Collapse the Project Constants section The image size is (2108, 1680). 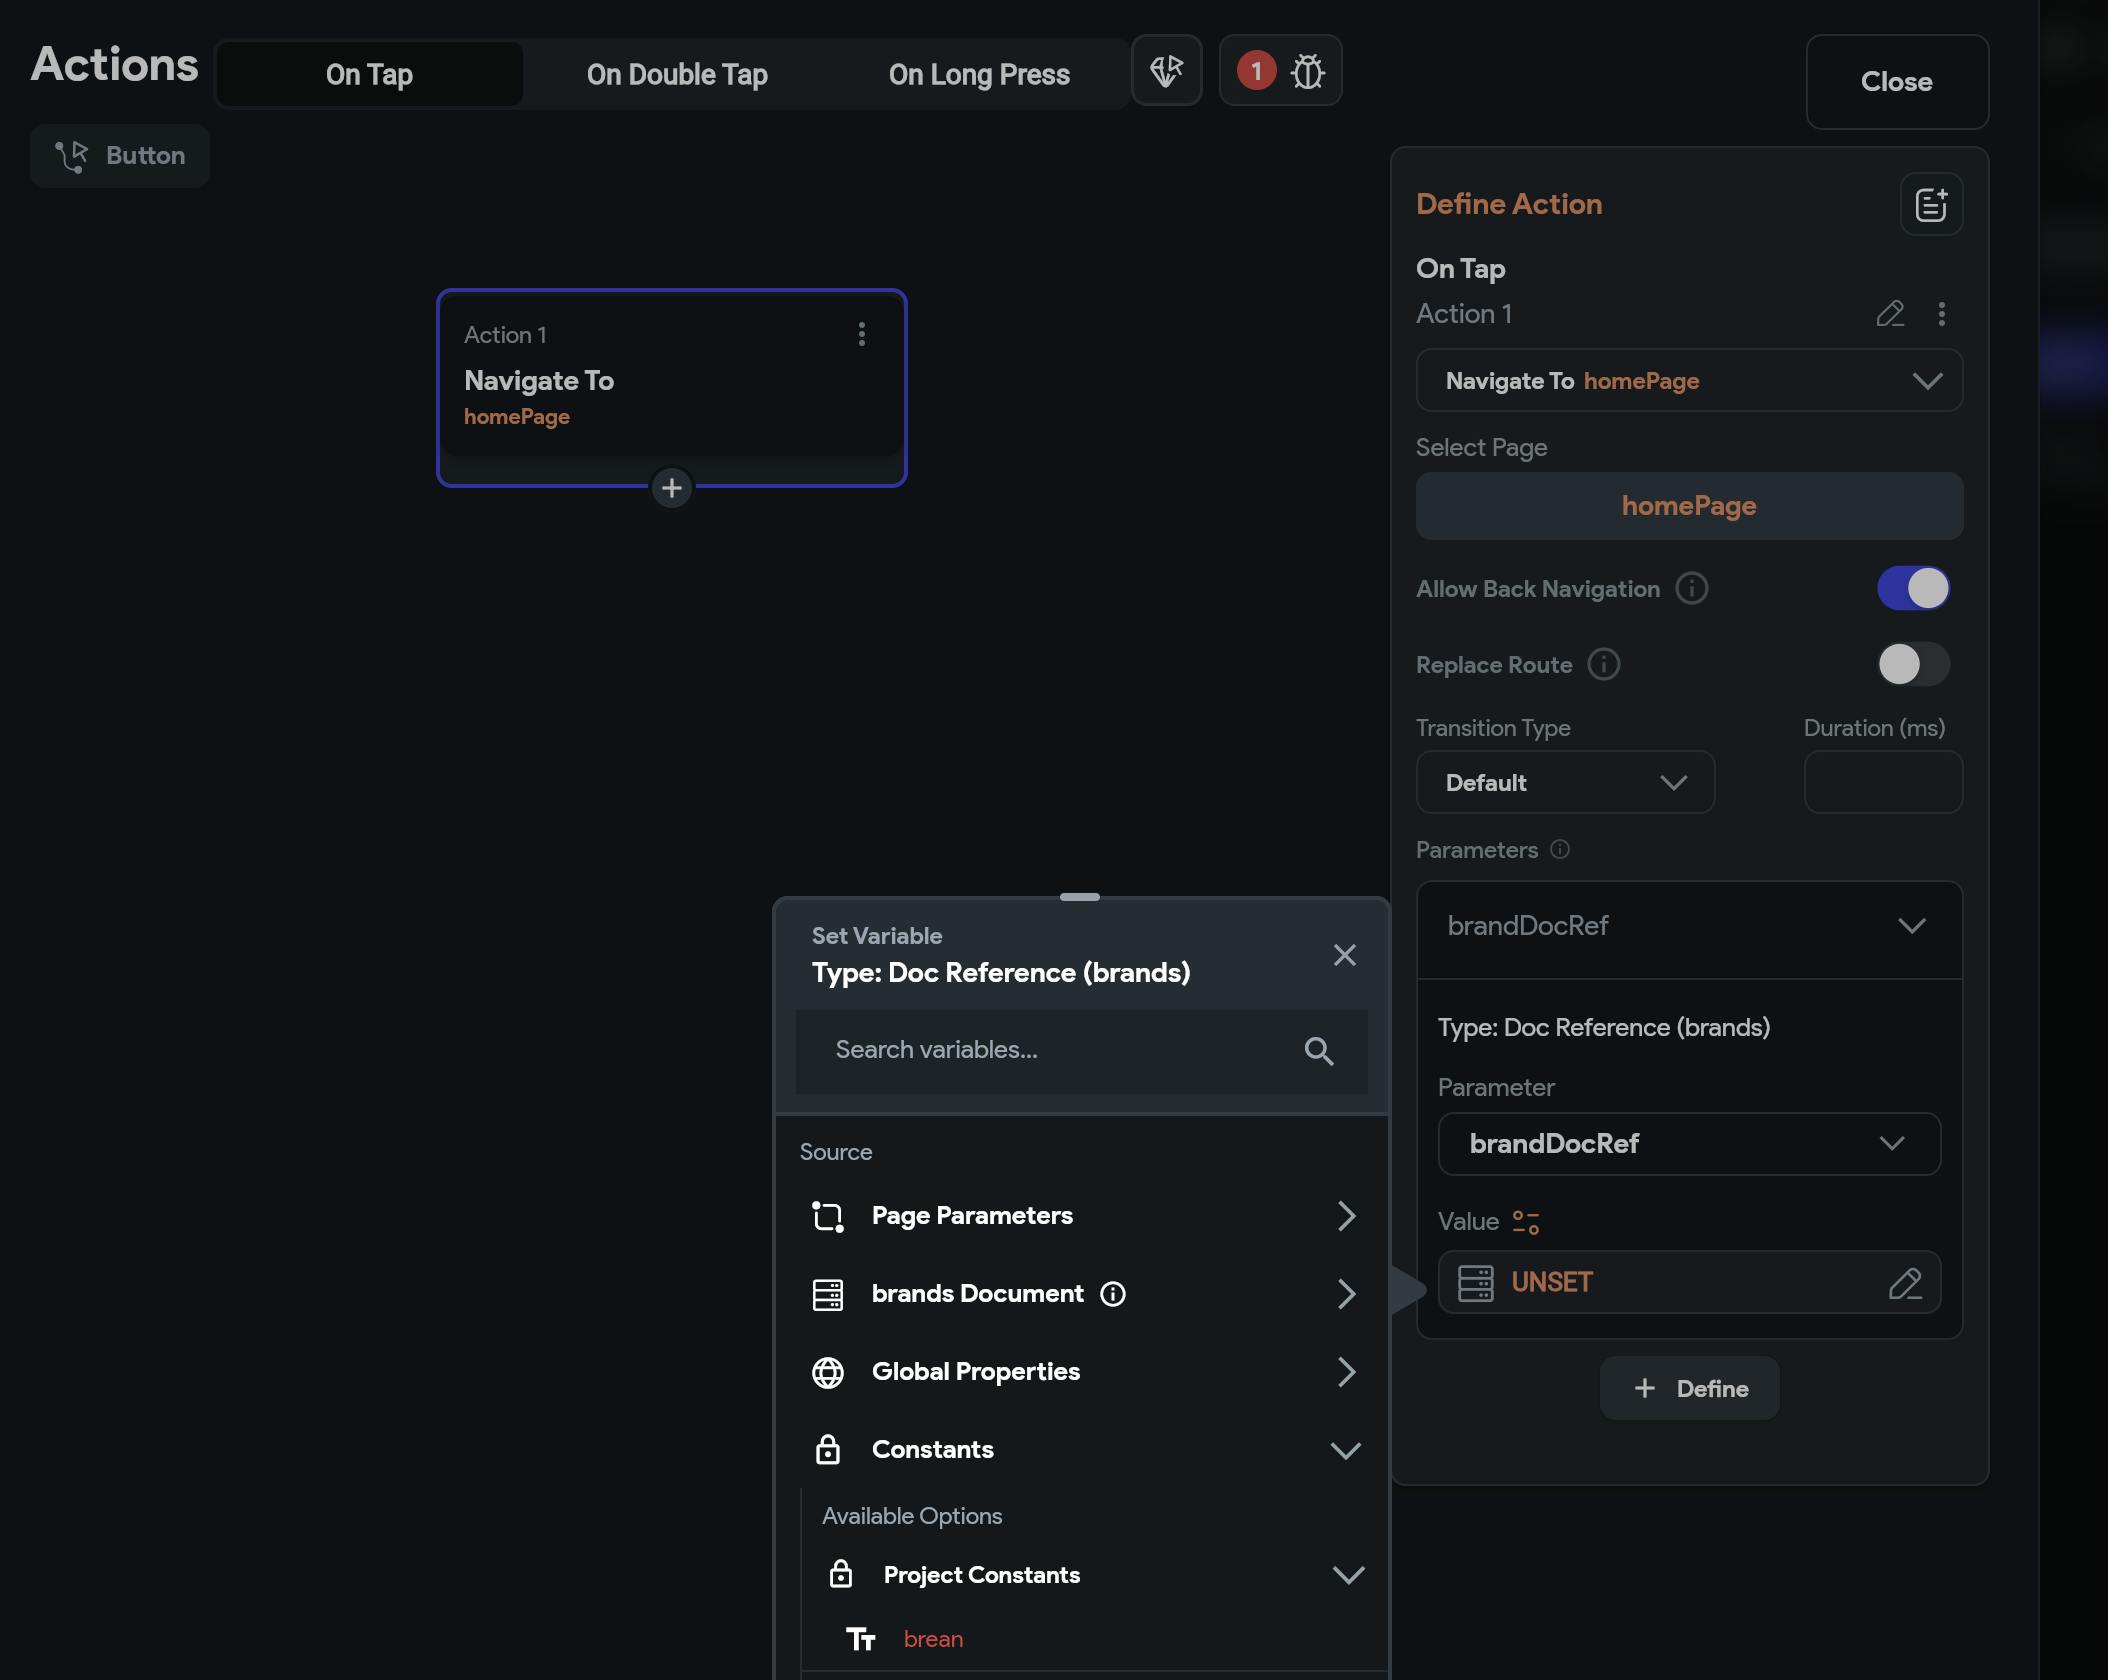point(1347,1575)
